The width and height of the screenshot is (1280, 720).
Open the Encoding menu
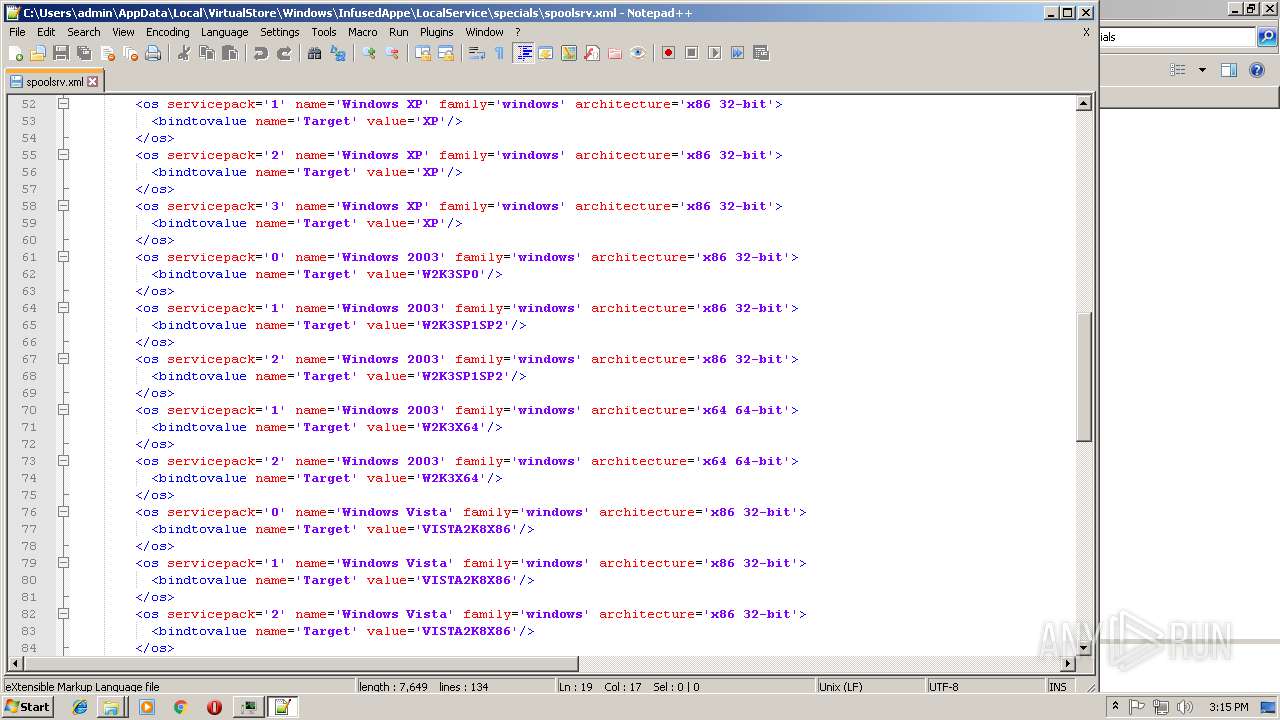click(167, 32)
